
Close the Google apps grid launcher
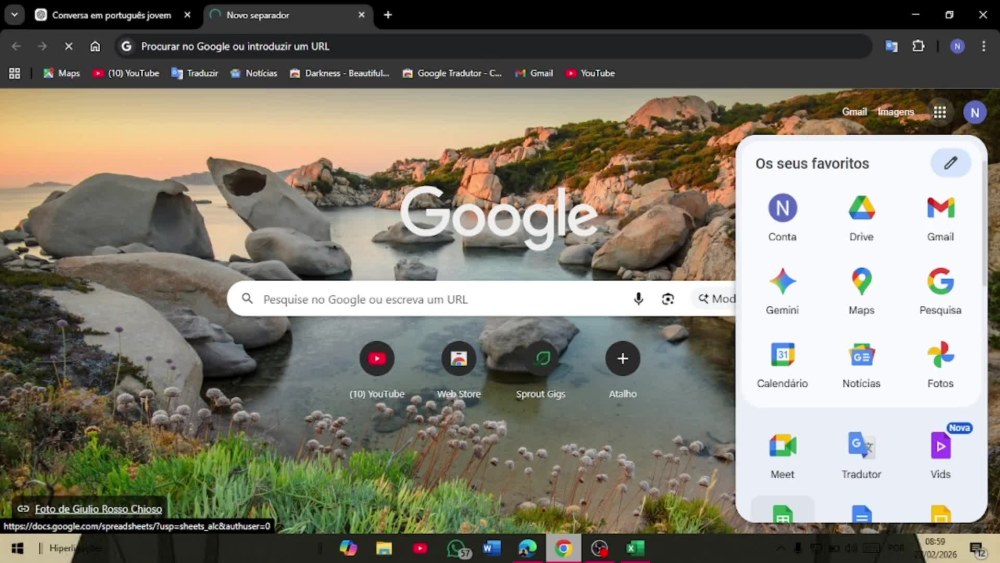(x=939, y=112)
